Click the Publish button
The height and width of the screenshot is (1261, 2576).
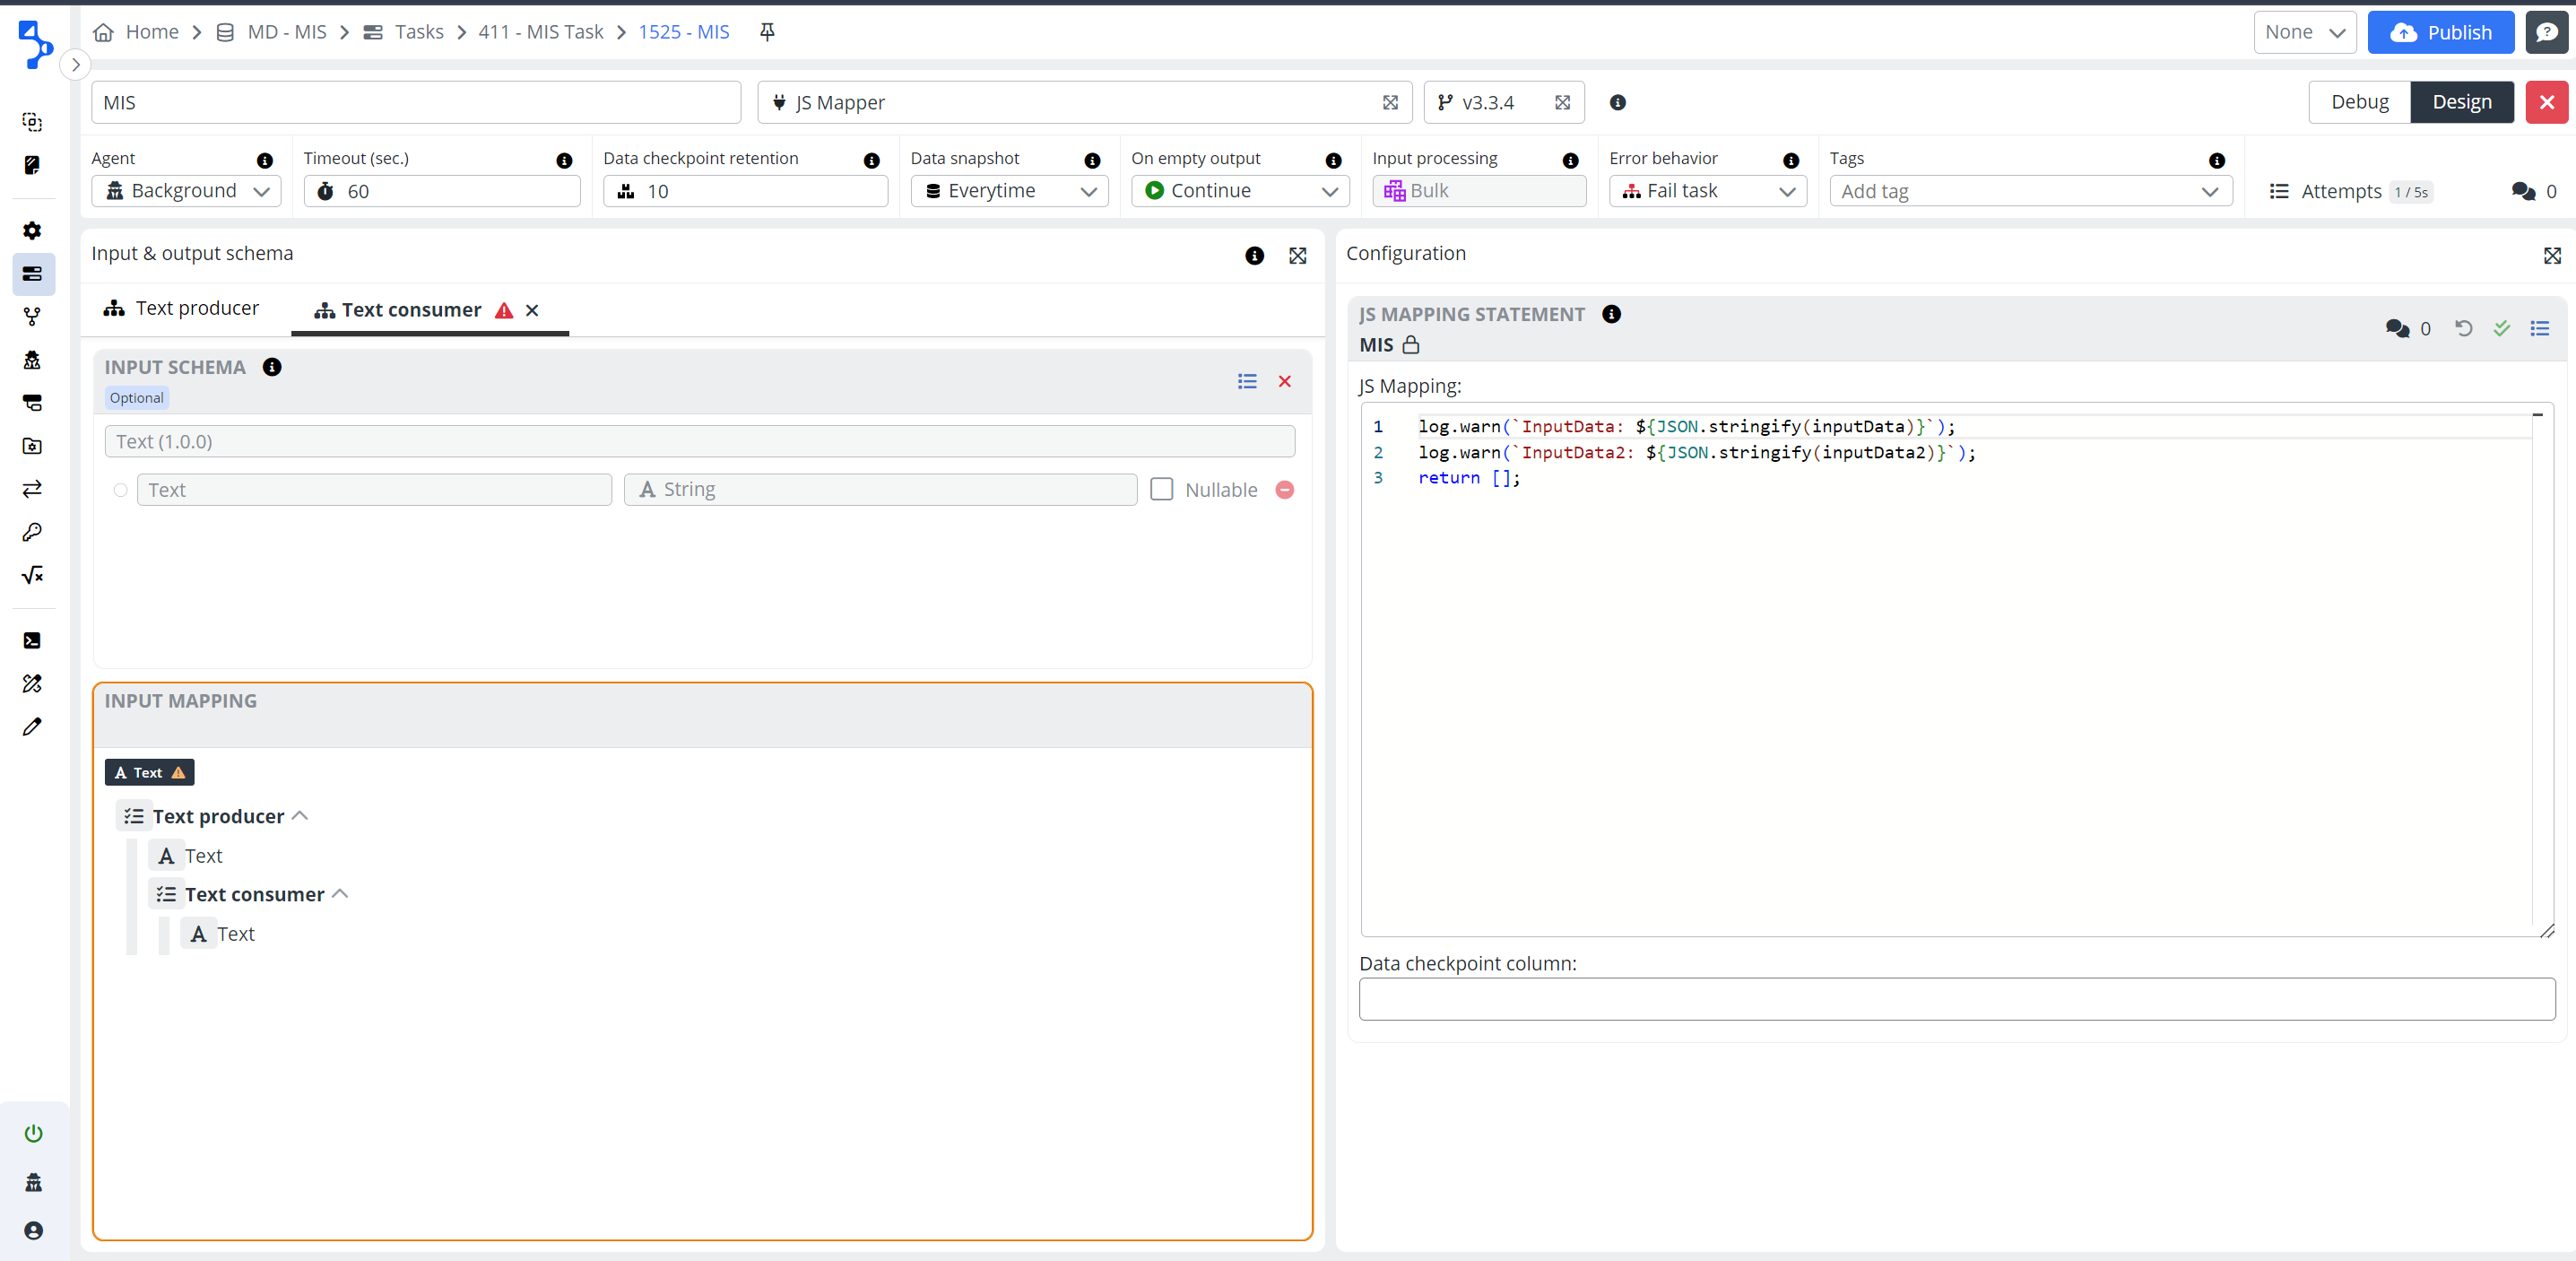(x=2440, y=32)
